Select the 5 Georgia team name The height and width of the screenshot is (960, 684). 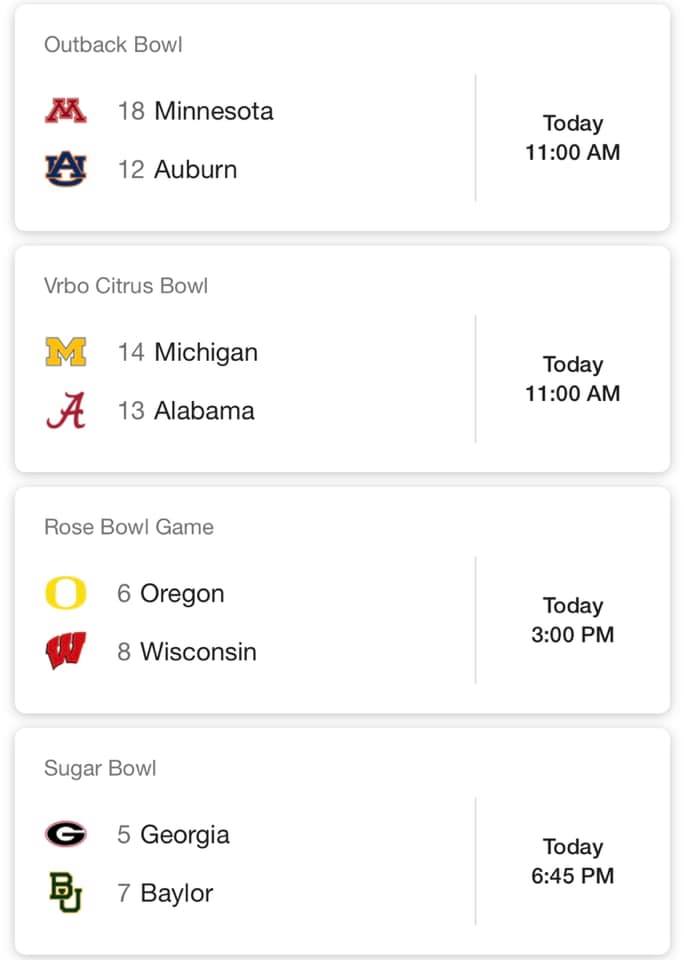coord(173,835)
